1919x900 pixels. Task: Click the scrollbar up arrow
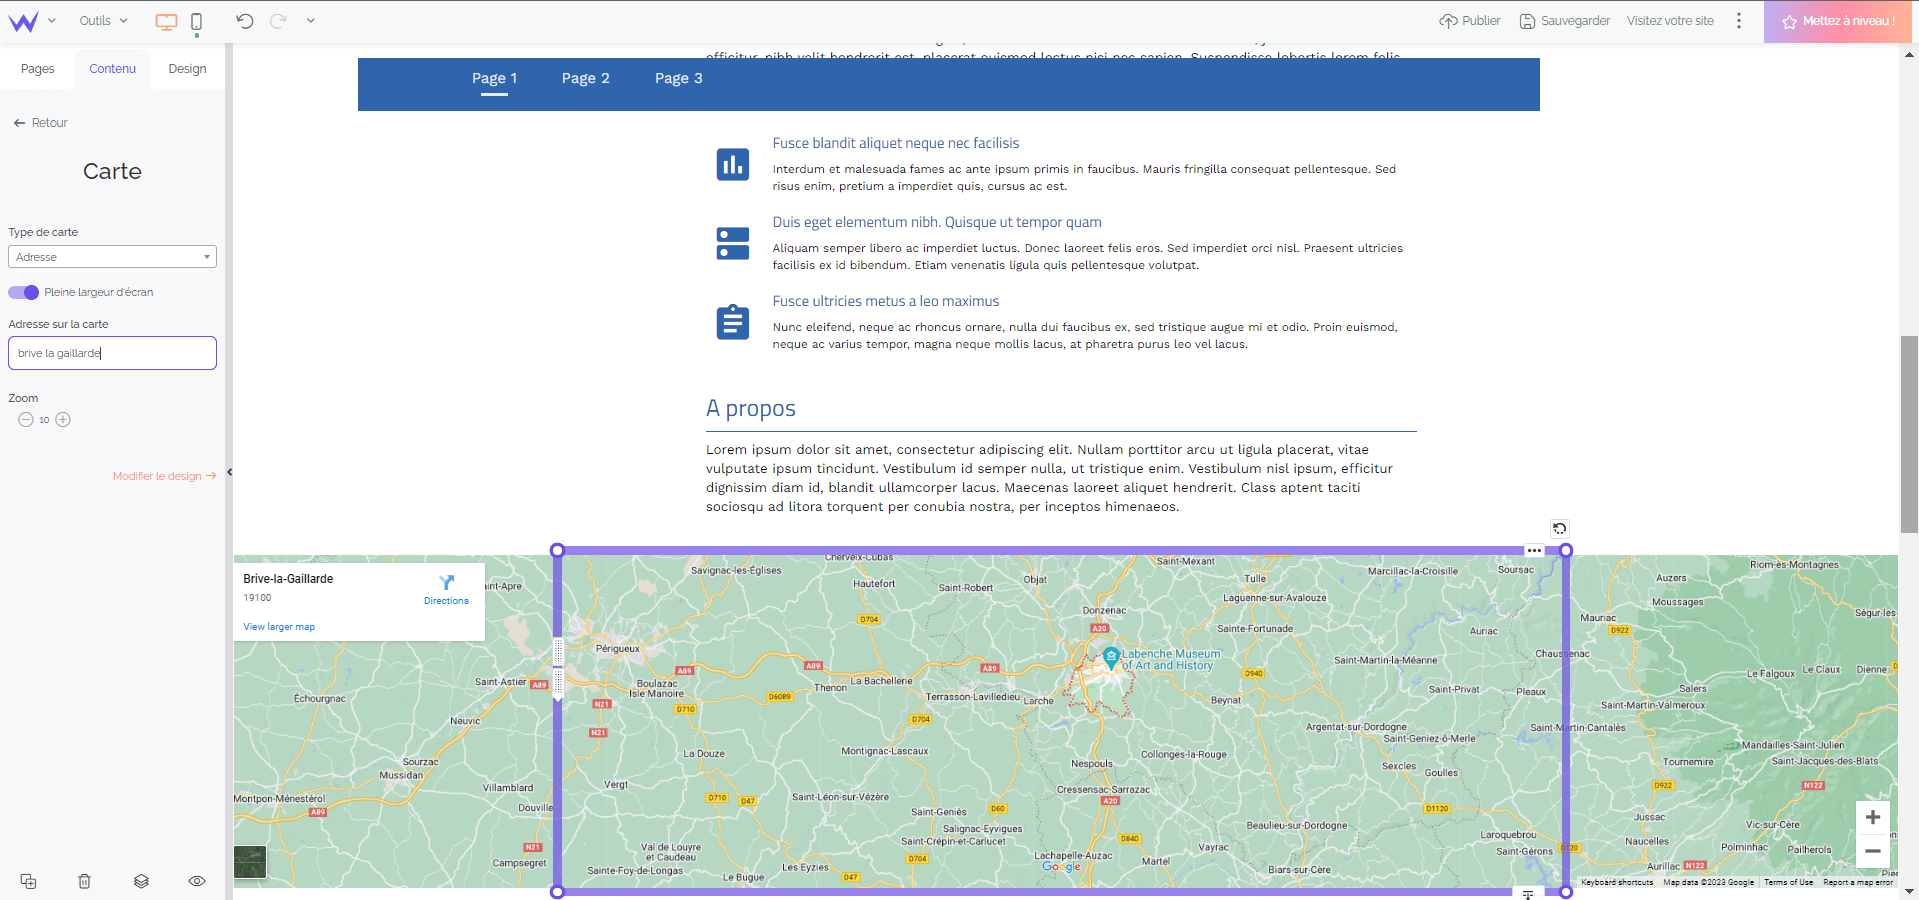1909,54
